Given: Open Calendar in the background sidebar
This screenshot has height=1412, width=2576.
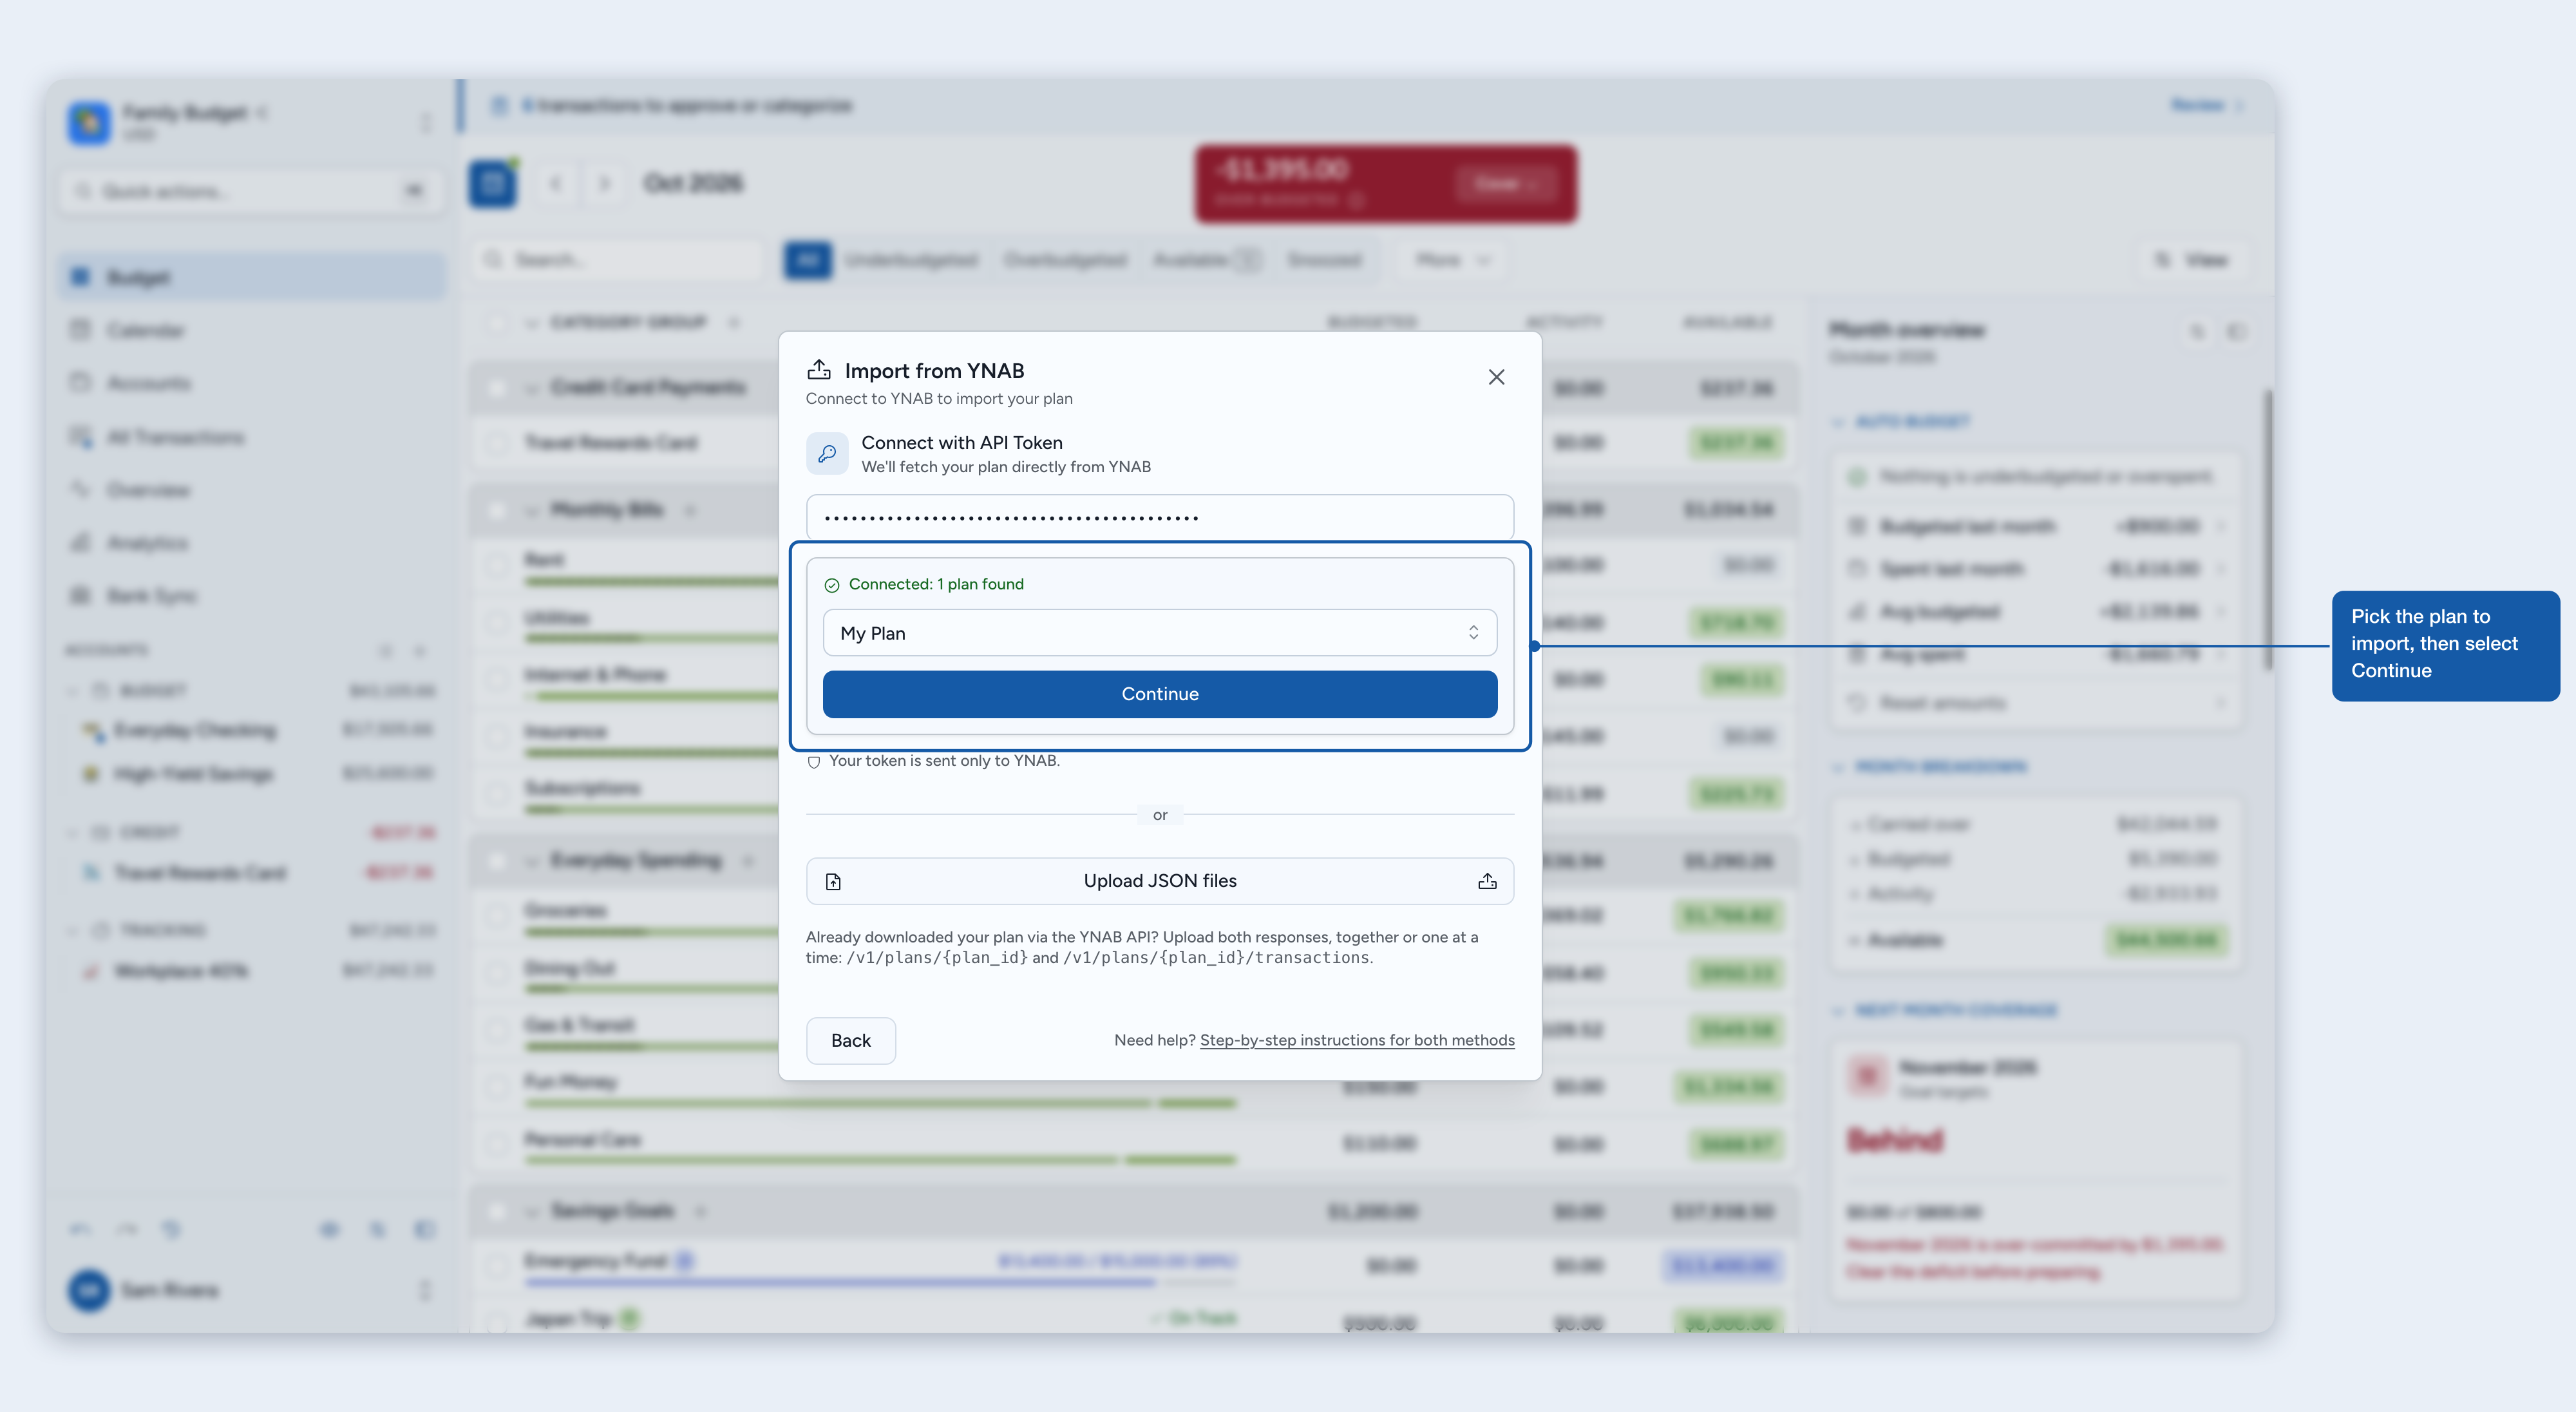Looking at the screenshot, I should pyautogui.click(x=252, y=330).
